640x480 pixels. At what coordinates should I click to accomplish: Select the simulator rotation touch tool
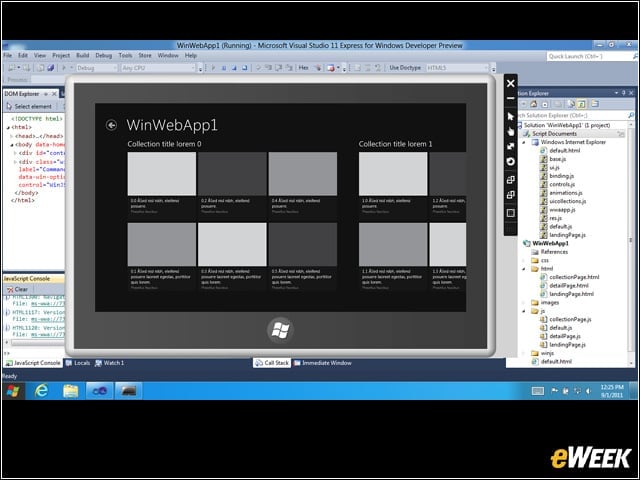tap(510, 162)
